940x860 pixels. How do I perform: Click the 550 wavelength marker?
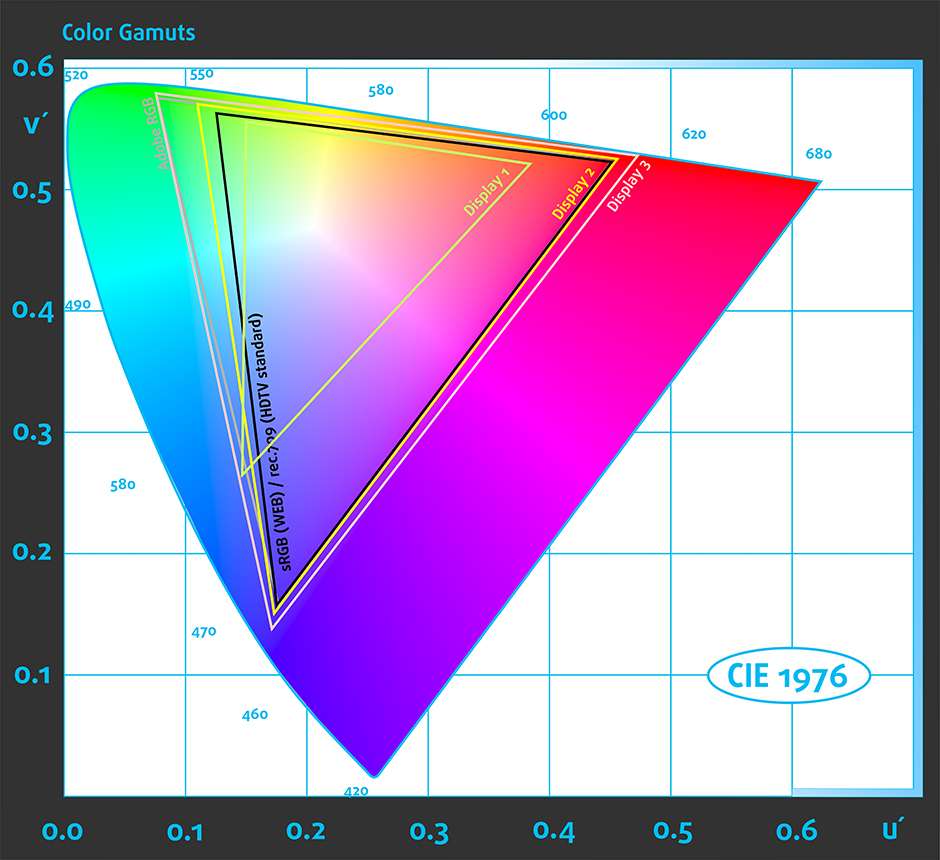pyautogui.click(x=201, y=74)
